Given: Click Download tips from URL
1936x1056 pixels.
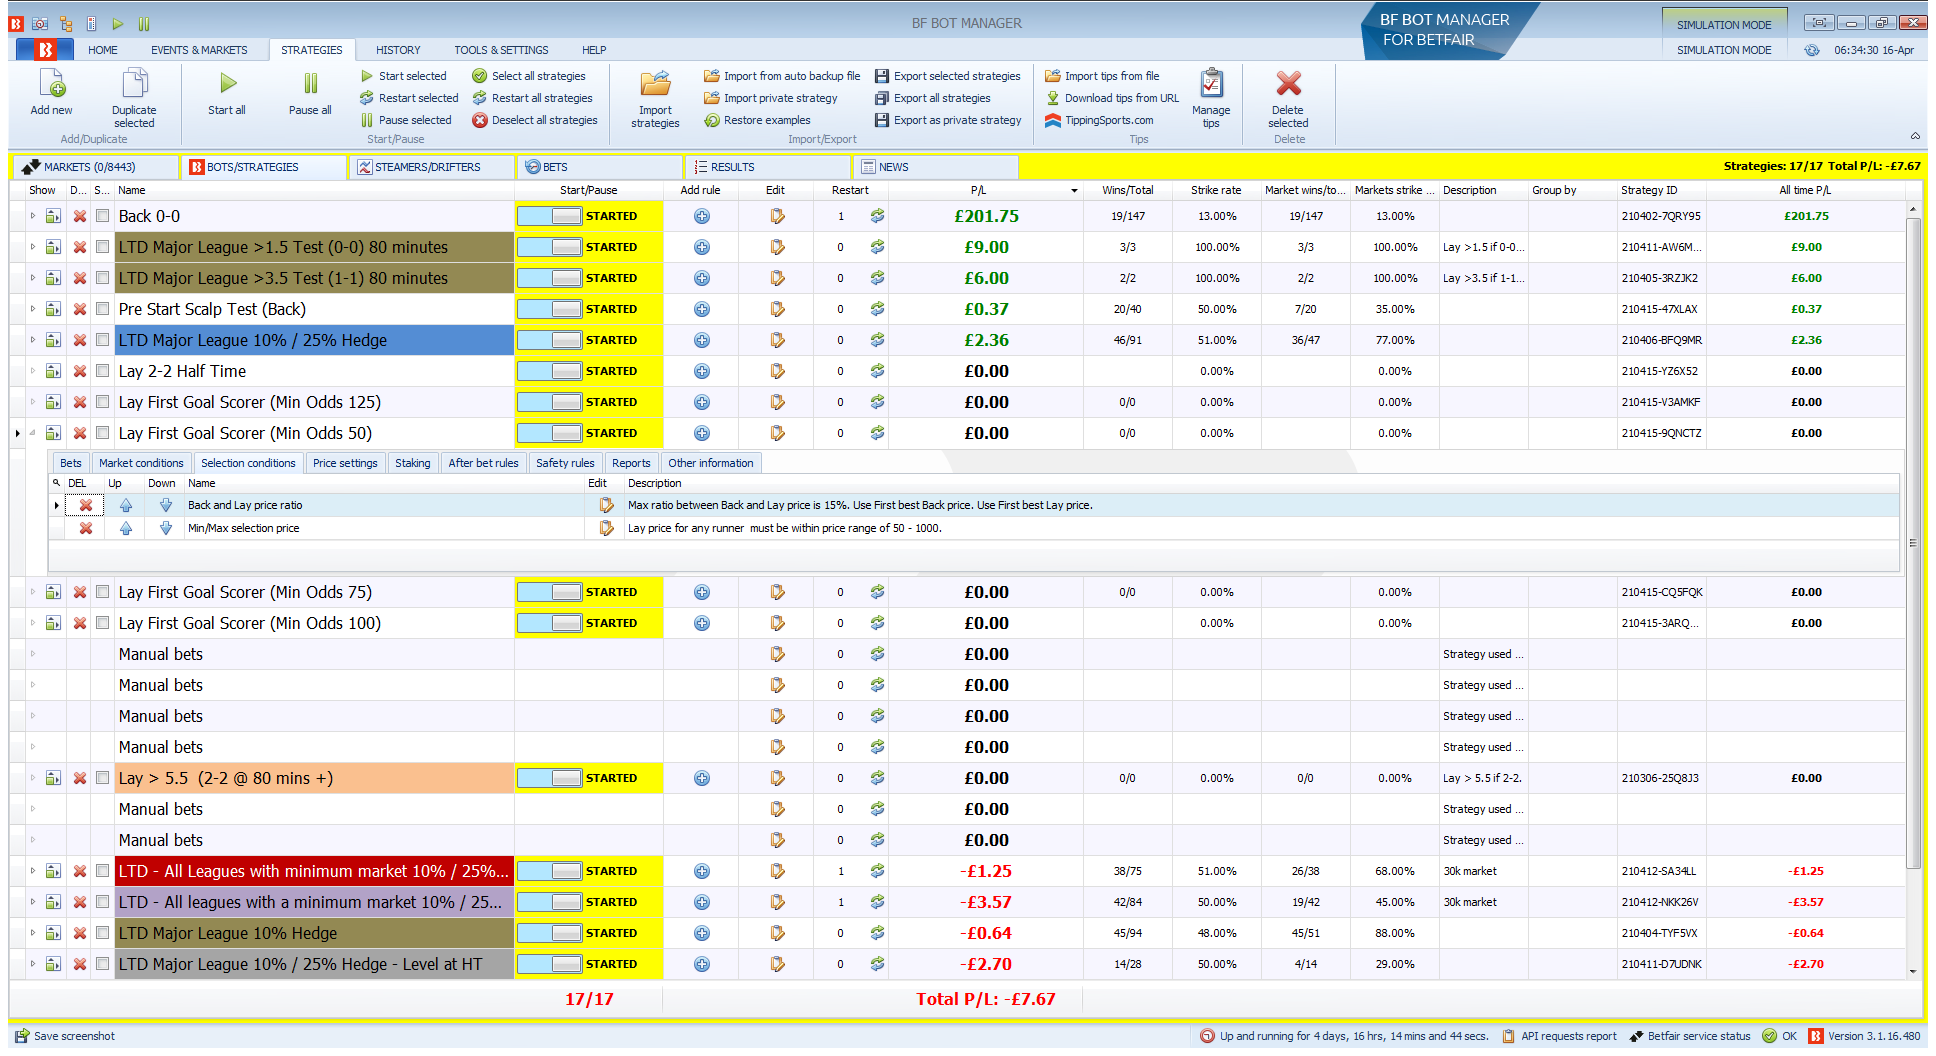Looking at the screenshot, I should point(1112,98).
